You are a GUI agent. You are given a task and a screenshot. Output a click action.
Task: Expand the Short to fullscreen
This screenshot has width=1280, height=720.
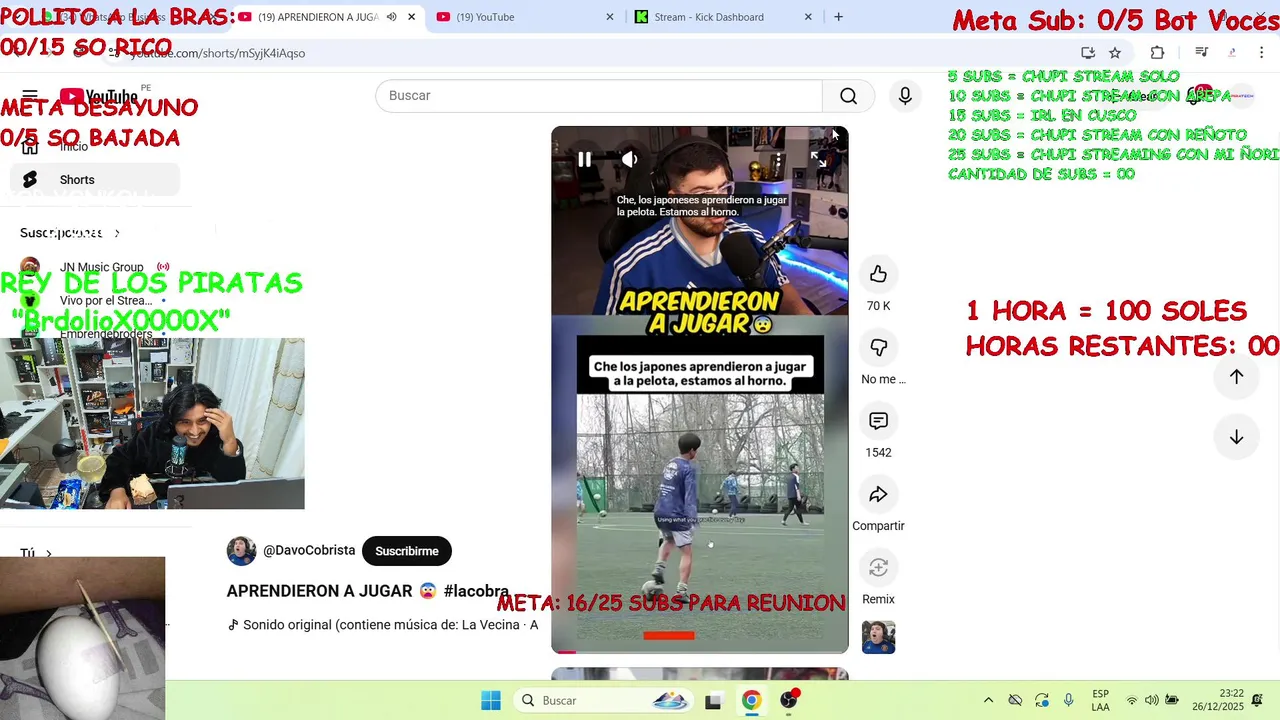[818, 159]
